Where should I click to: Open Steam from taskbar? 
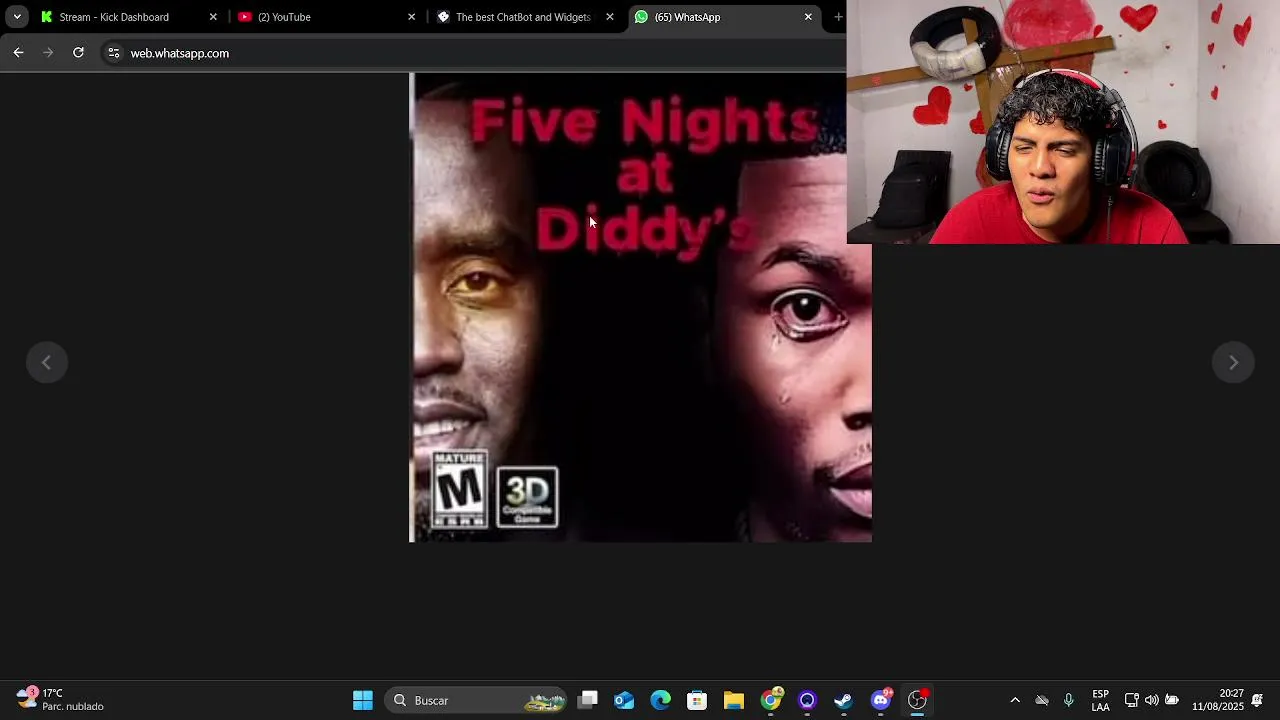pos(843,700)
